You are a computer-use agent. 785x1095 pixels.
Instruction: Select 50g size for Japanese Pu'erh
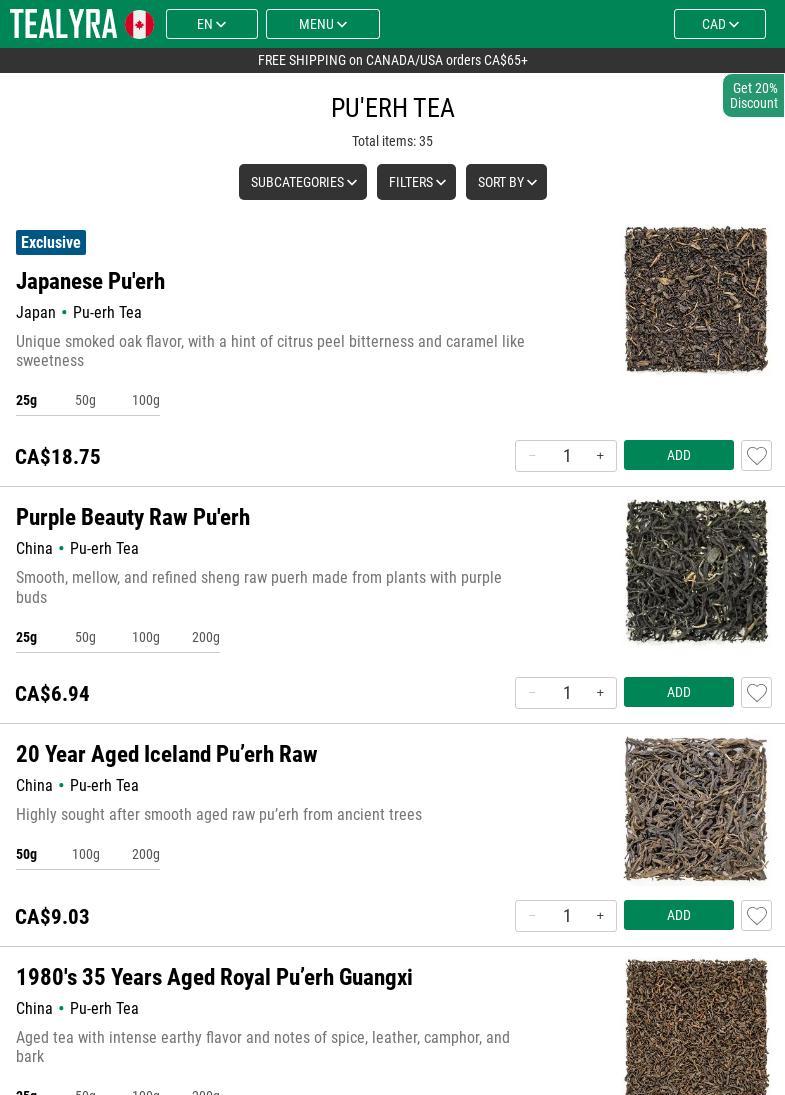point(85,400)
